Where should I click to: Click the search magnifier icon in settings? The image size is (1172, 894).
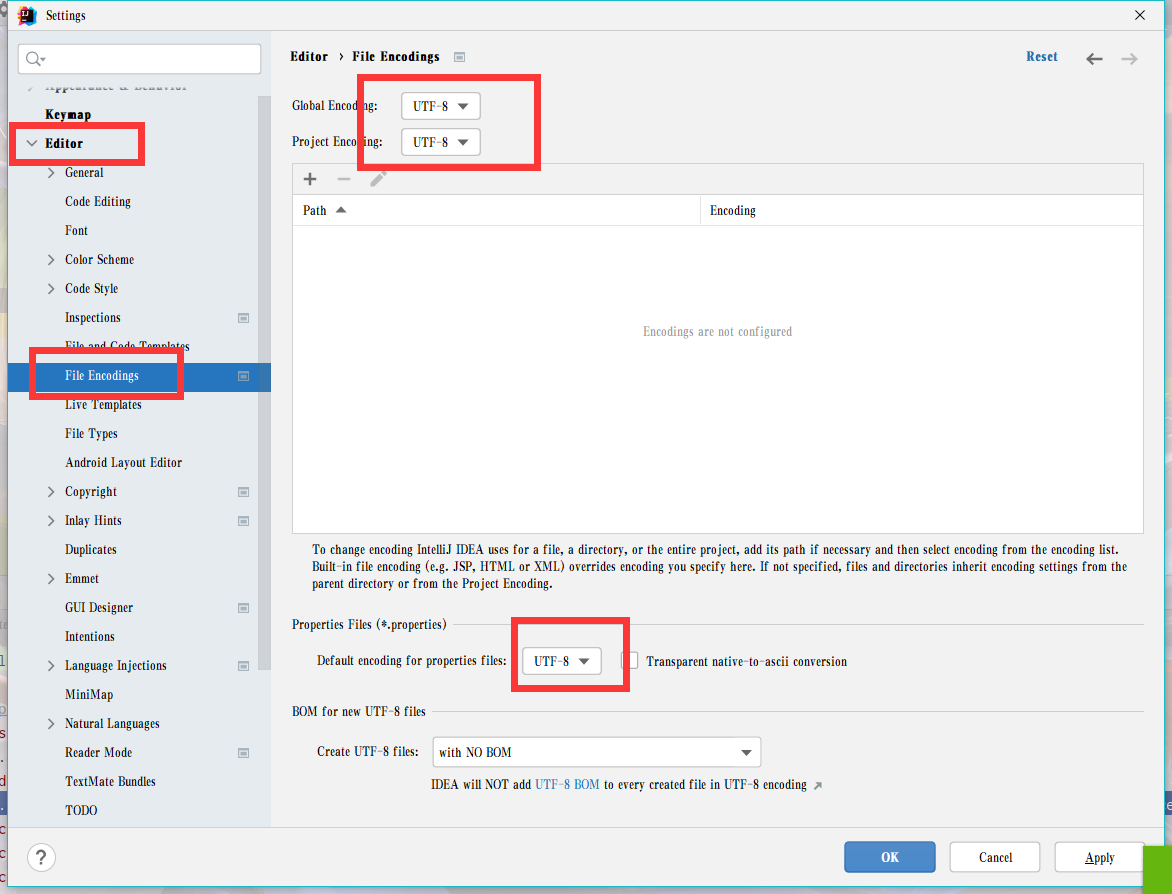(x=35, y=59)
